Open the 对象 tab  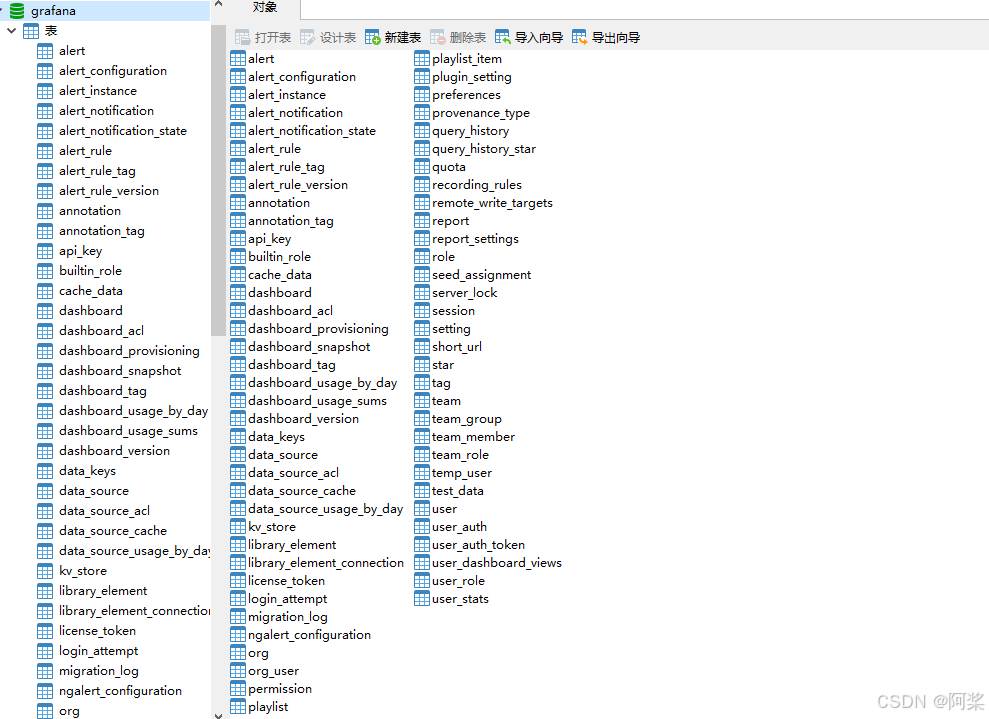point(264,7)
